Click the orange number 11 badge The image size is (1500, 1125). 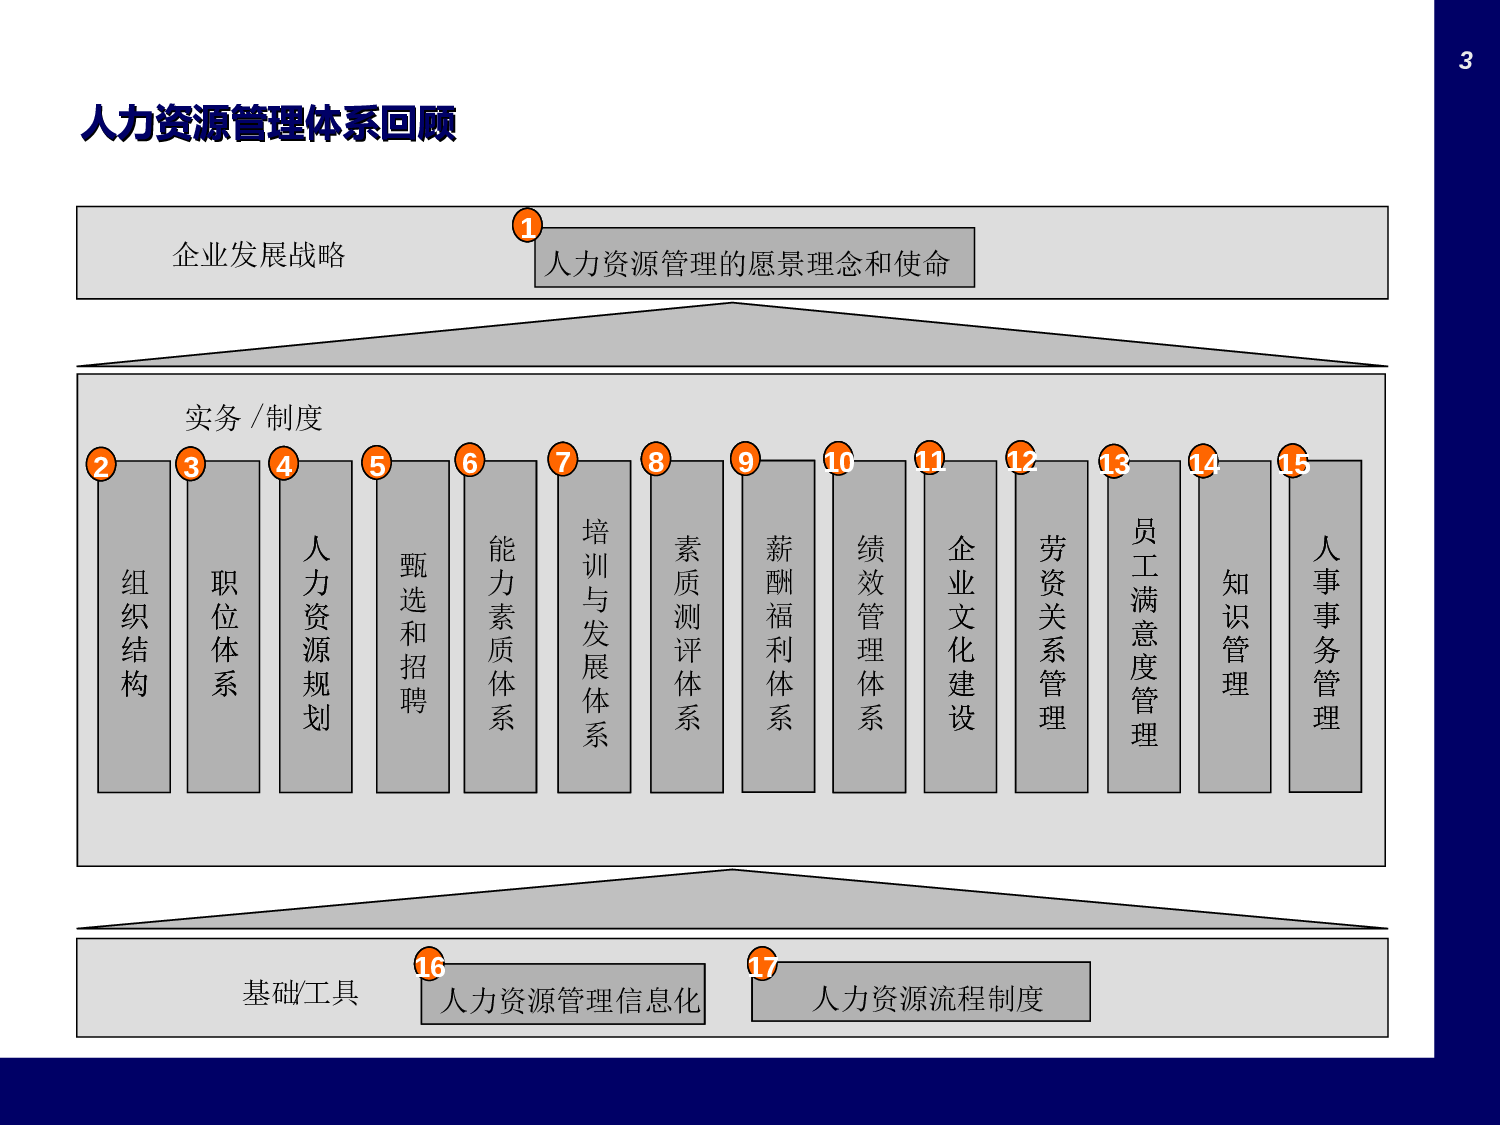coord(930,458)
